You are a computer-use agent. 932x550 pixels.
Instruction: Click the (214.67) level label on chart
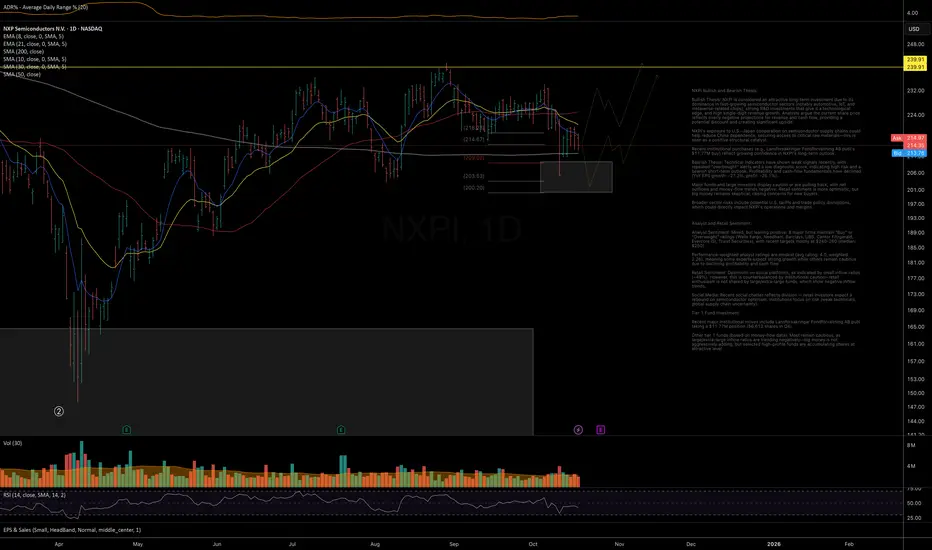(474, 139)
